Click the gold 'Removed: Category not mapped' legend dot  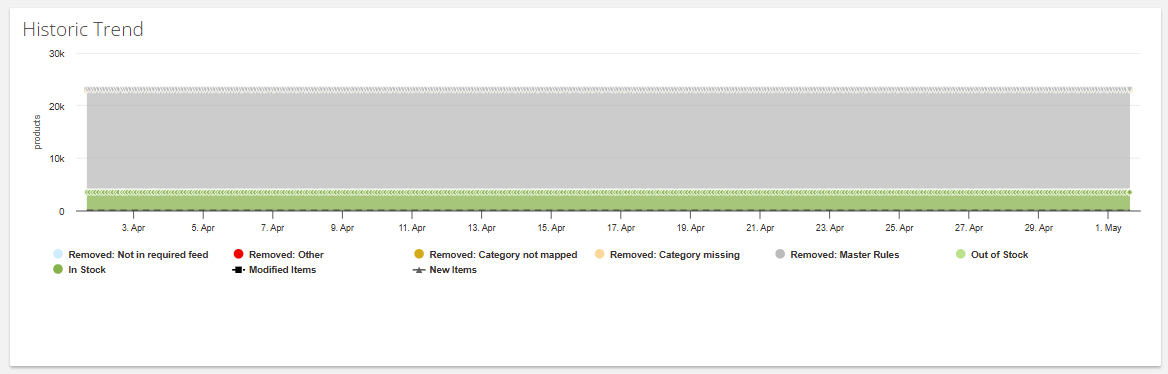(x=419, y=255)
